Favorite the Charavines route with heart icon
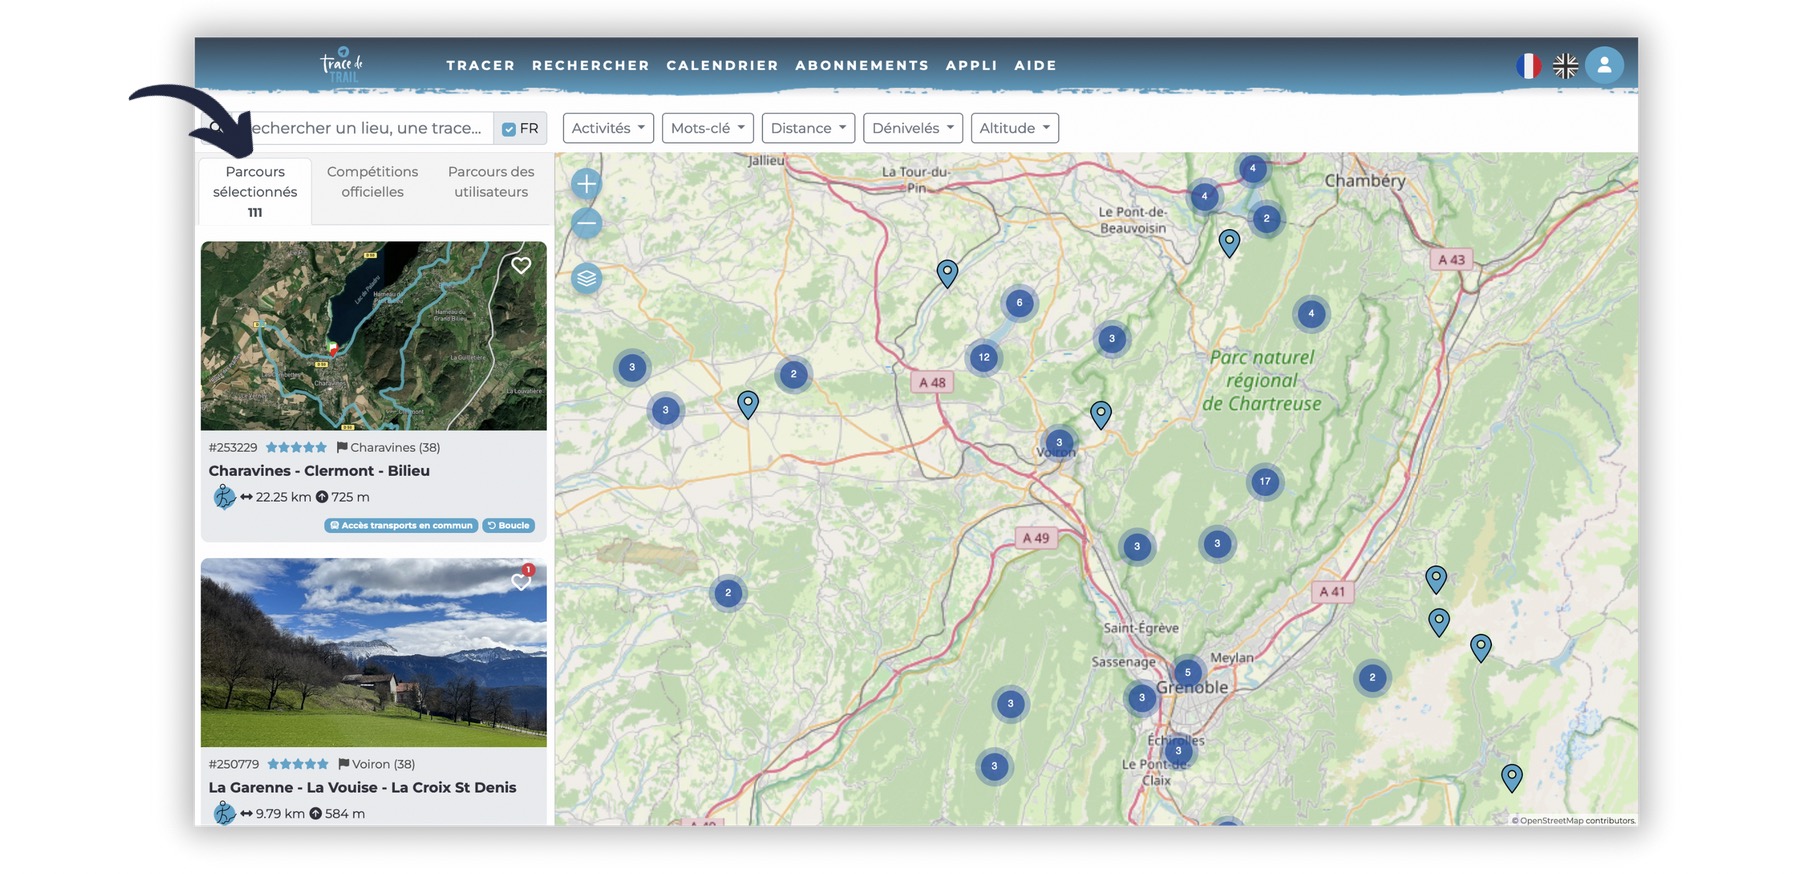 (x=521, y=265)
